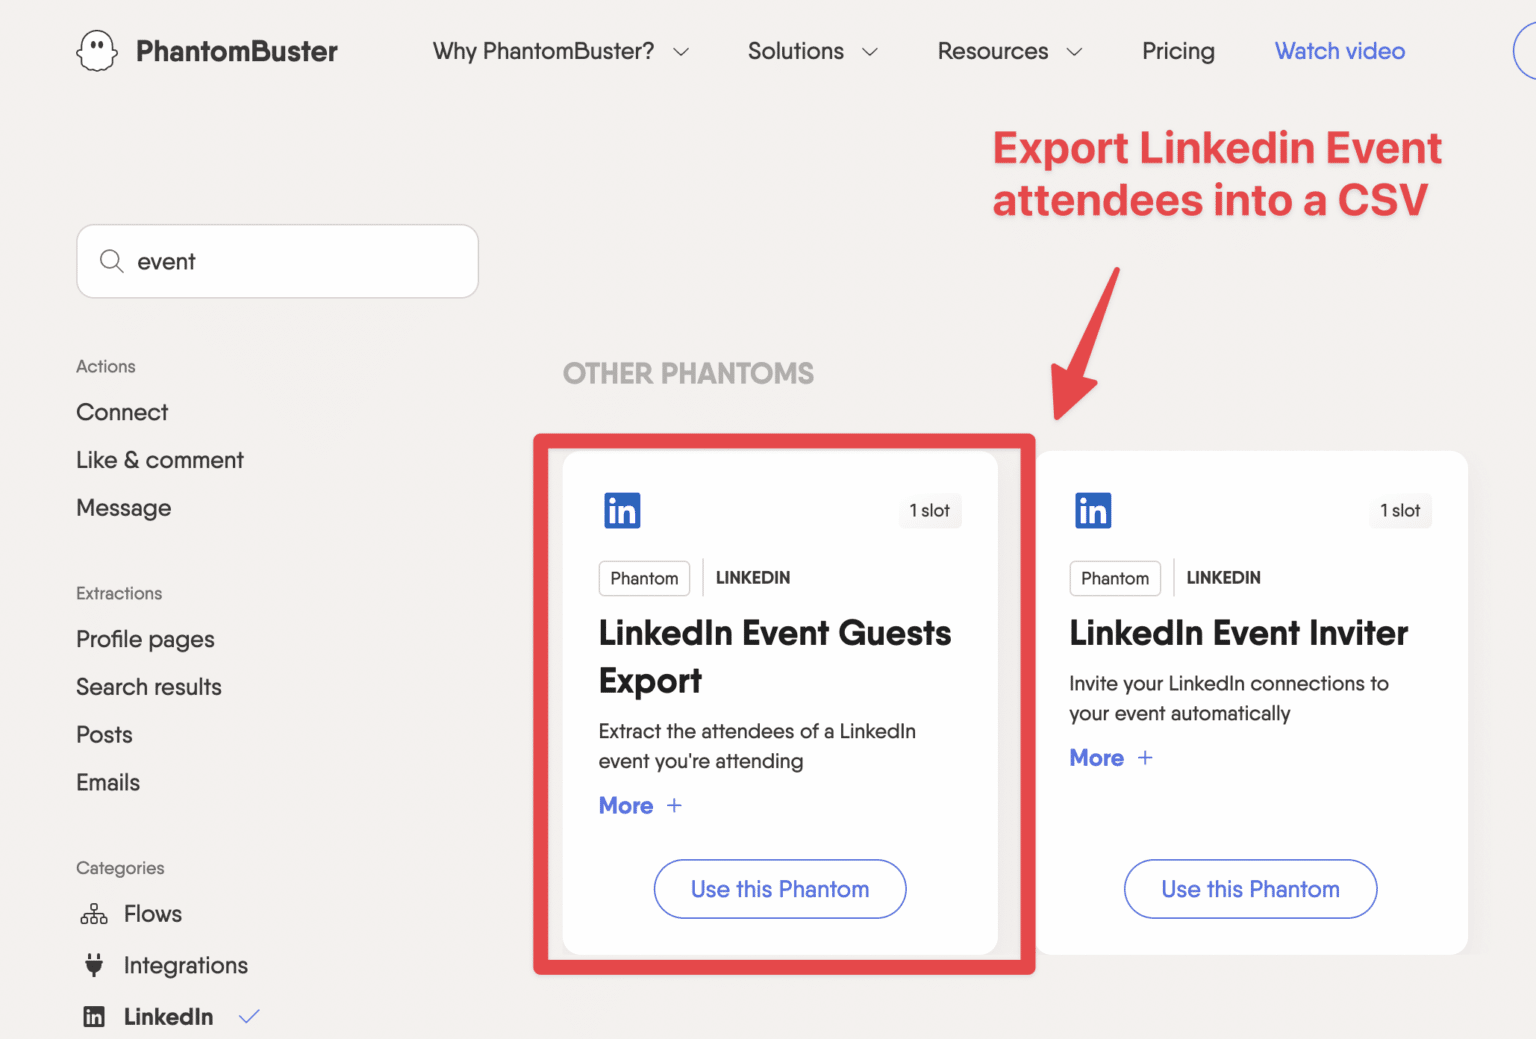Open the Pricing page
The height and width of the screenshot is (1039, 1536).
[x=1178, y=51]
